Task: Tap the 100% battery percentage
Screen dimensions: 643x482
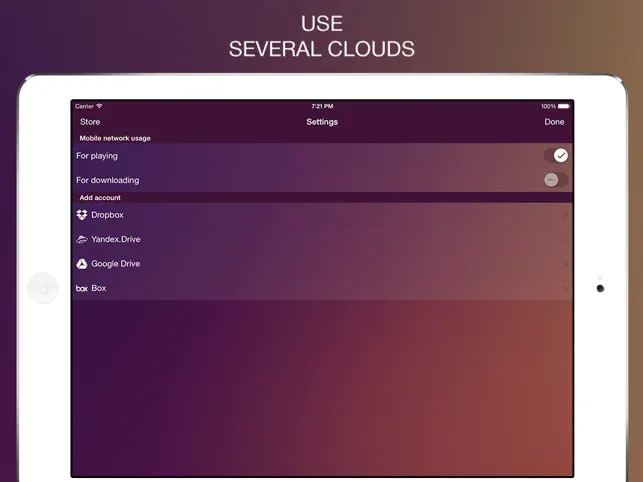Action: tap(548, 106)
